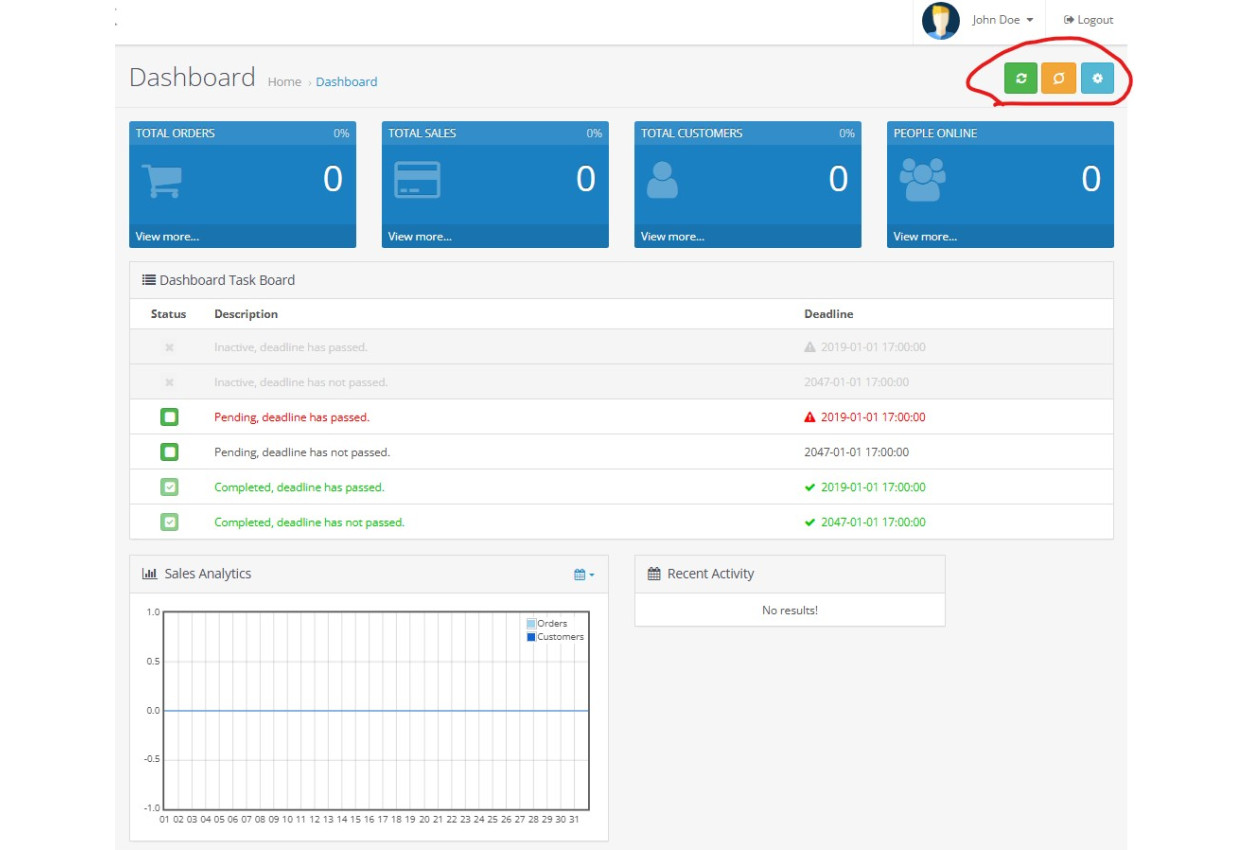Click View more under People Online
This screenshot has width=1250, height=850.
(925, 237)
